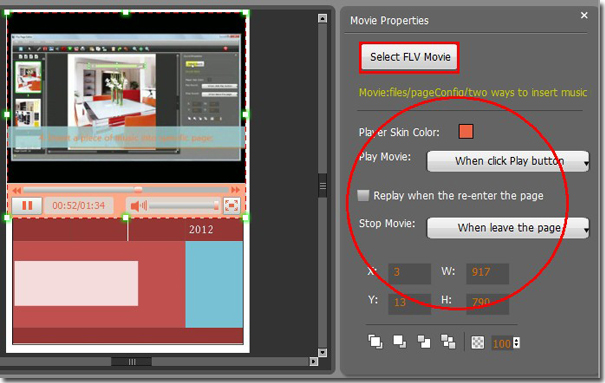605x383 pixels.
Task: Click the bring to front layer icon
Action: point(375,341)
